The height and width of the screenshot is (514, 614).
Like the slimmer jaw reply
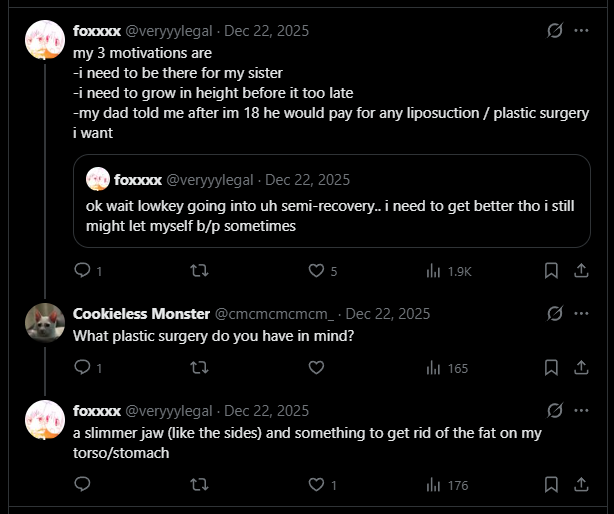pos(317,485)
